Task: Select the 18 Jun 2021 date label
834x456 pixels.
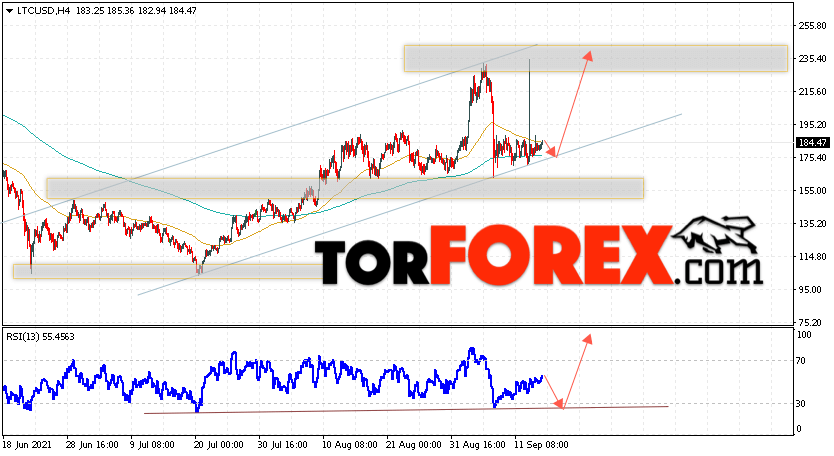Action: point(27,445)
